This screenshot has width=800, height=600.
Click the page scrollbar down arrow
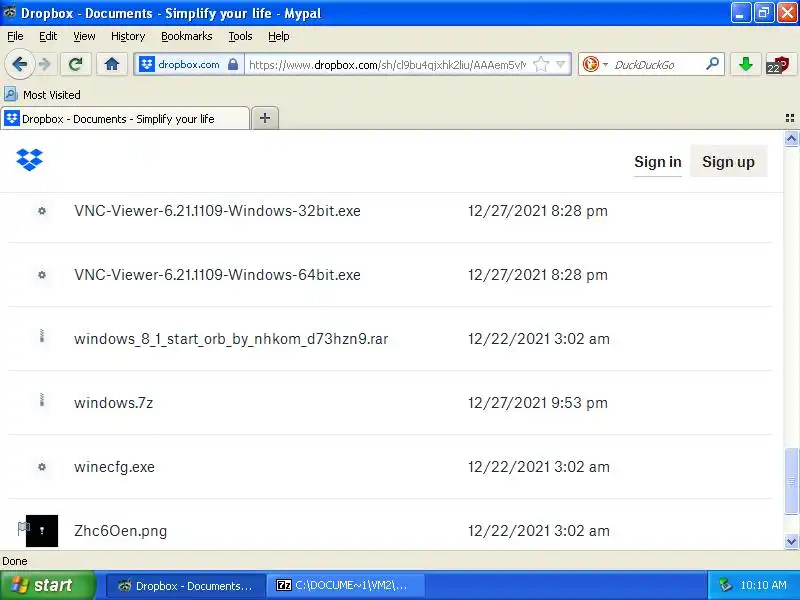click(791, 541)
